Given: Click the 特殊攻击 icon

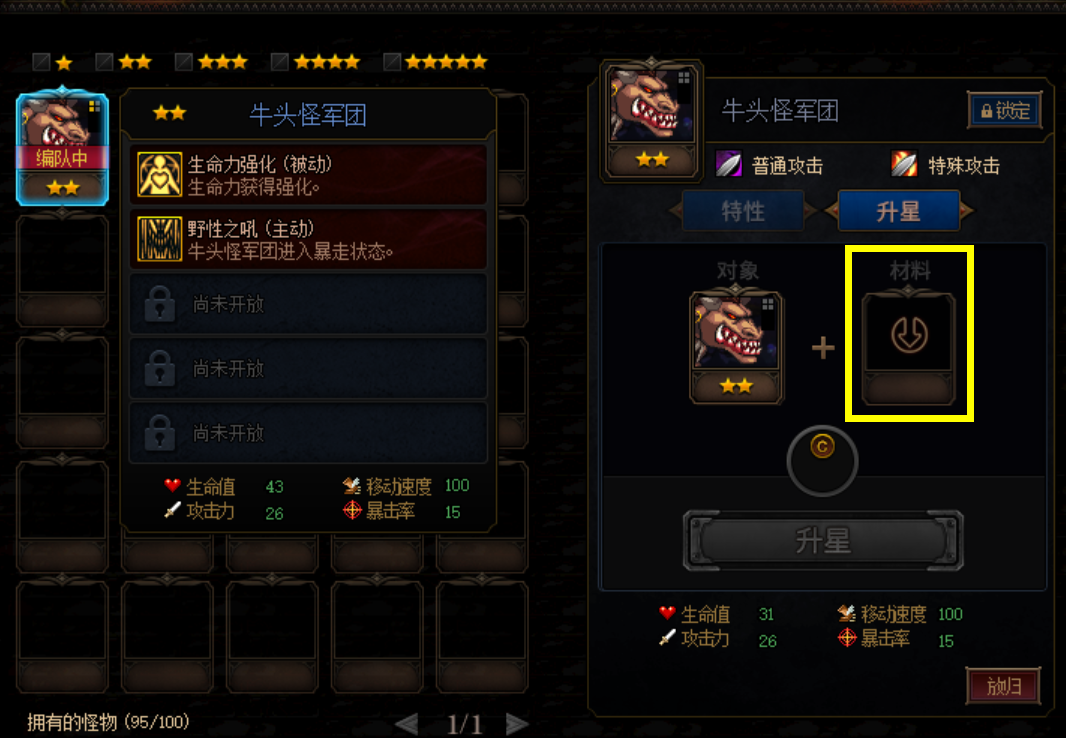Looking at the screenshot, I should coord(904,164).
